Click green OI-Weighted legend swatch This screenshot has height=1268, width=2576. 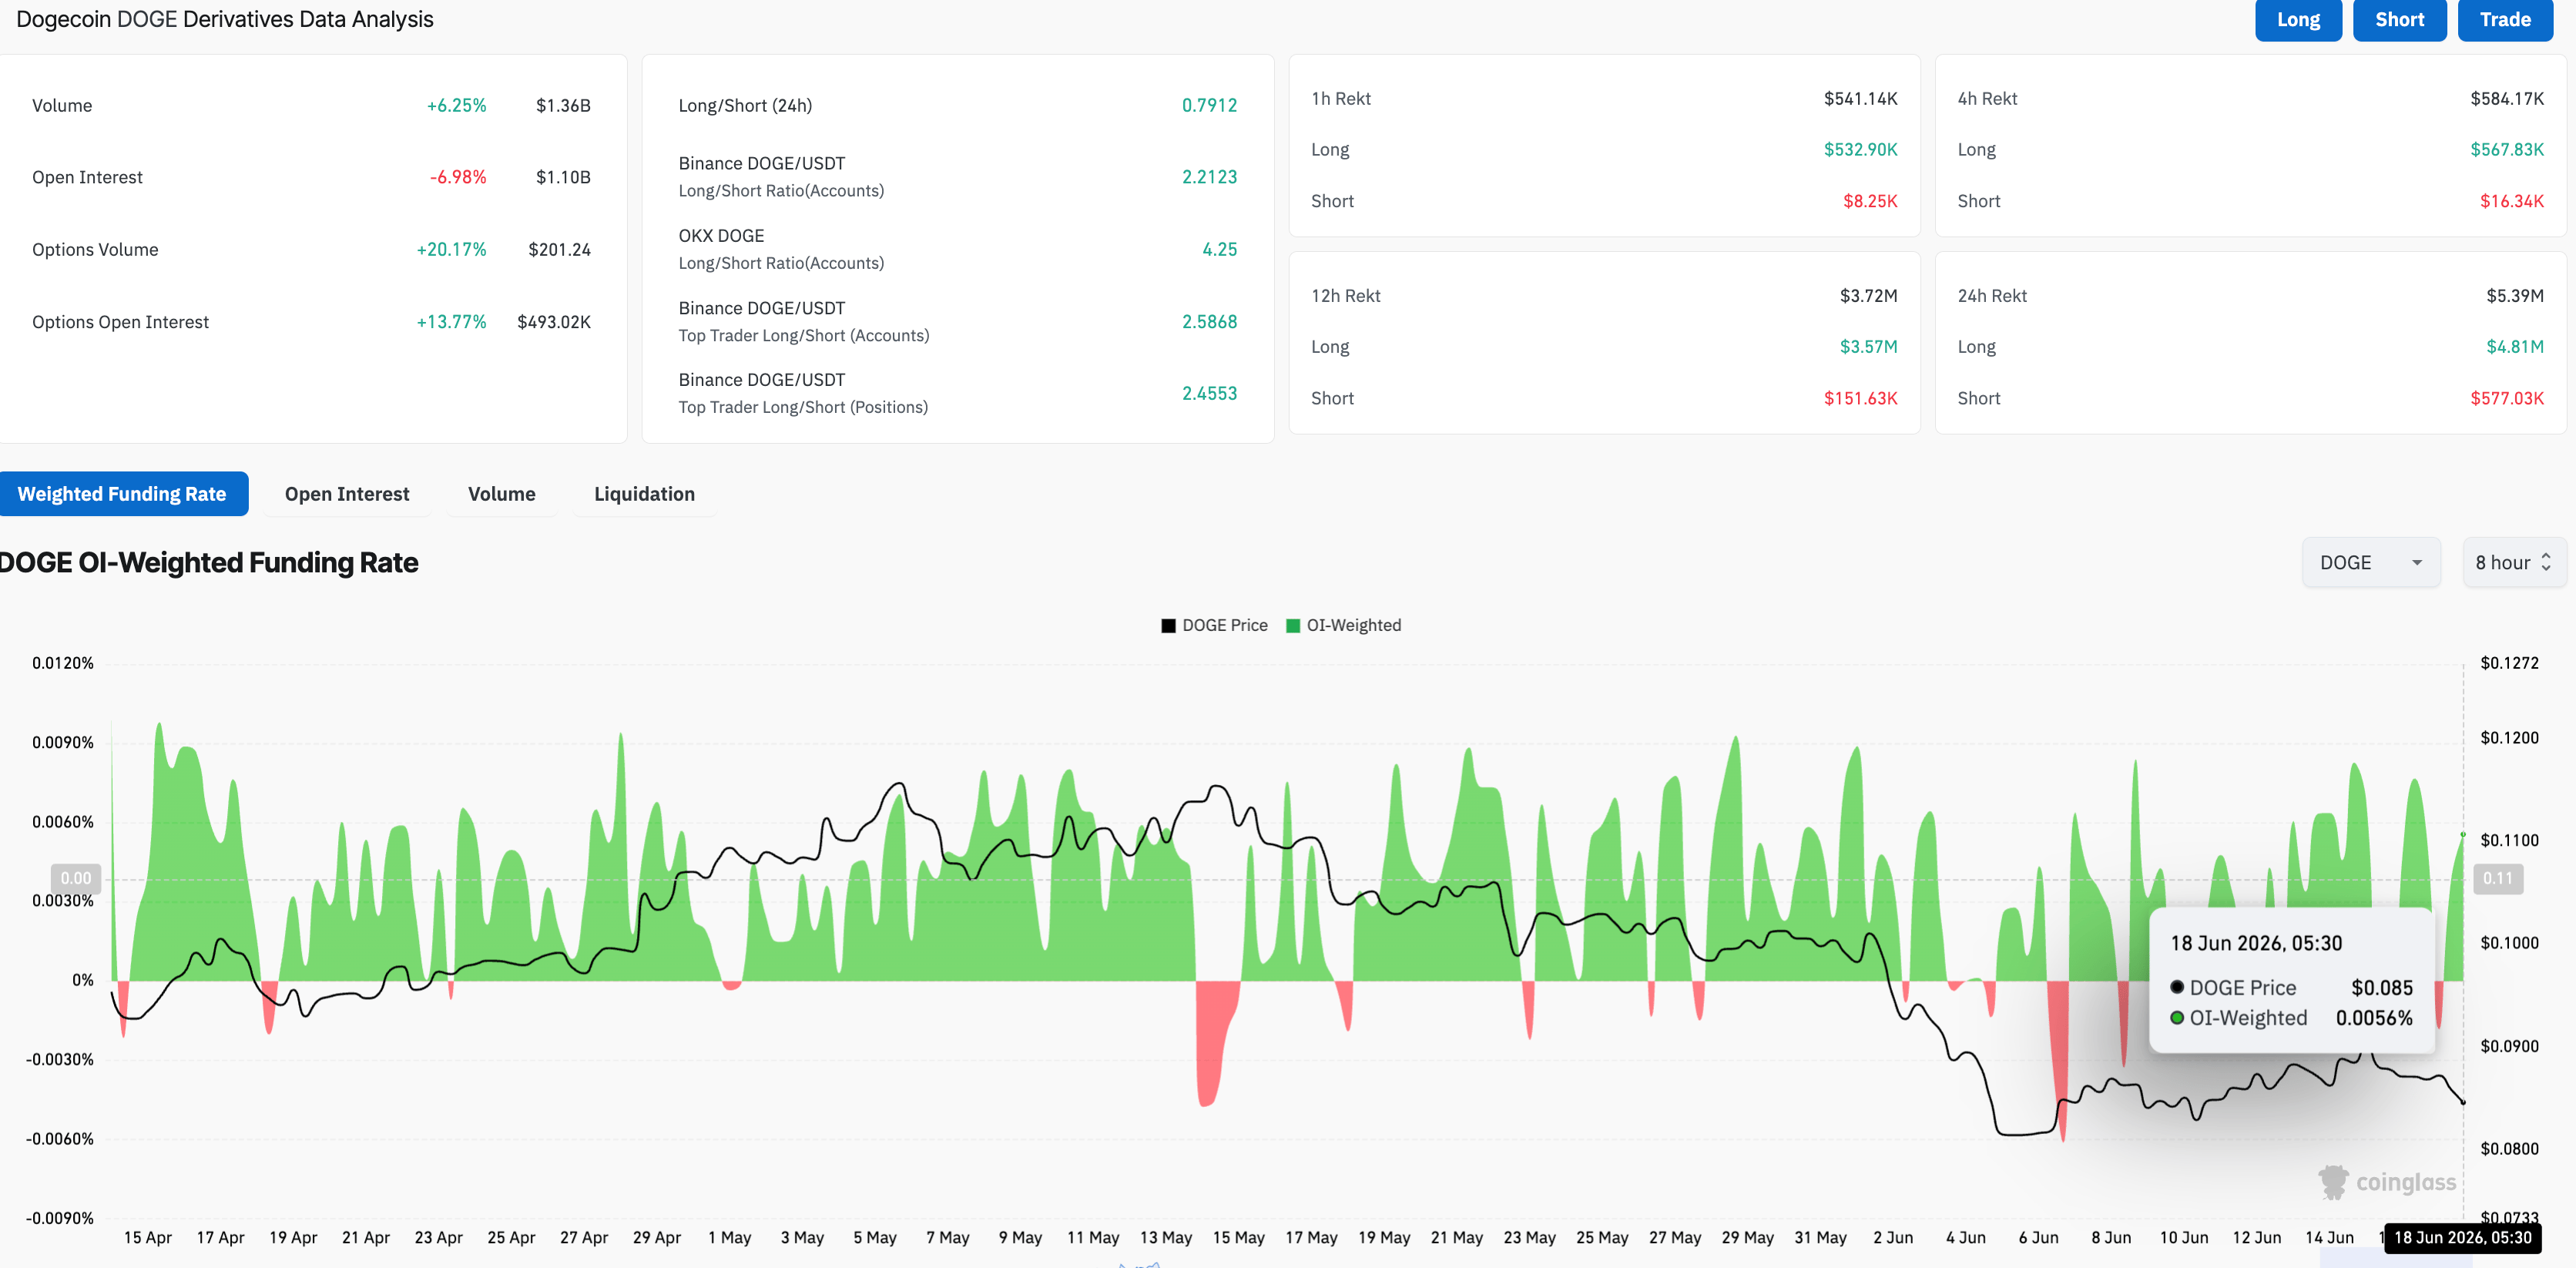[x=1293, y=626]
